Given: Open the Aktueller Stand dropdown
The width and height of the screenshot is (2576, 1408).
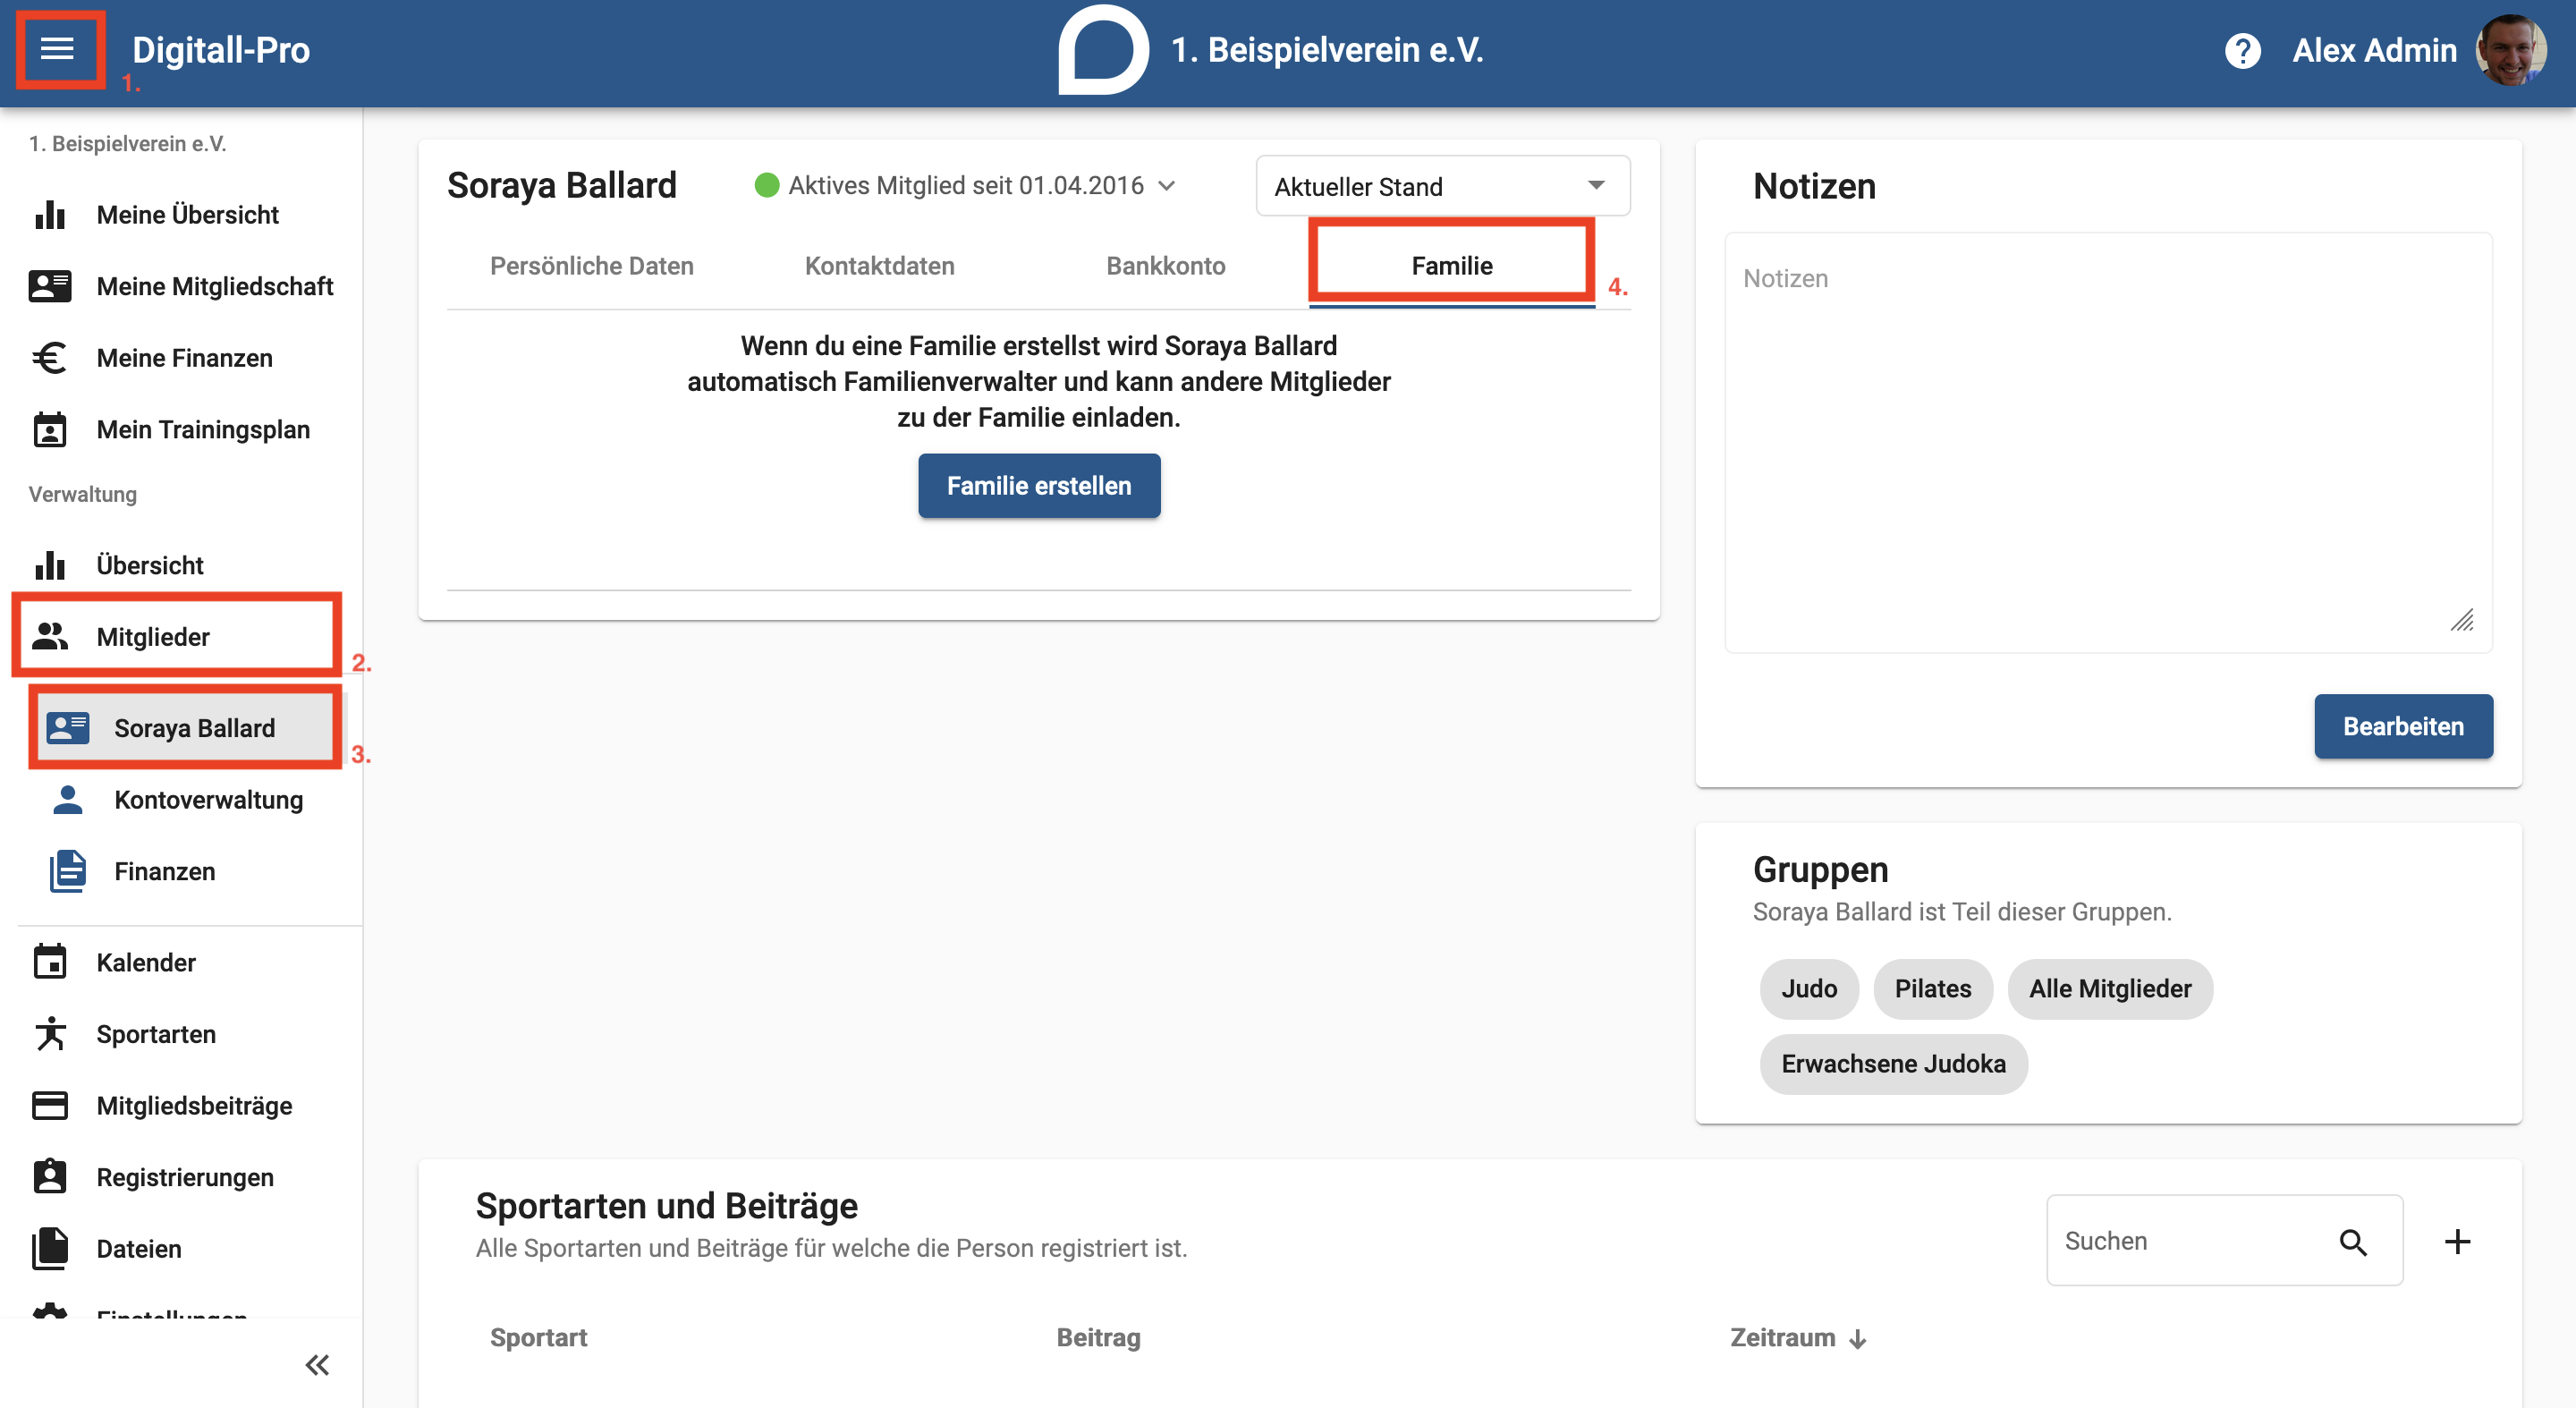Looking at the screenshot, I should coord(1442,186).
